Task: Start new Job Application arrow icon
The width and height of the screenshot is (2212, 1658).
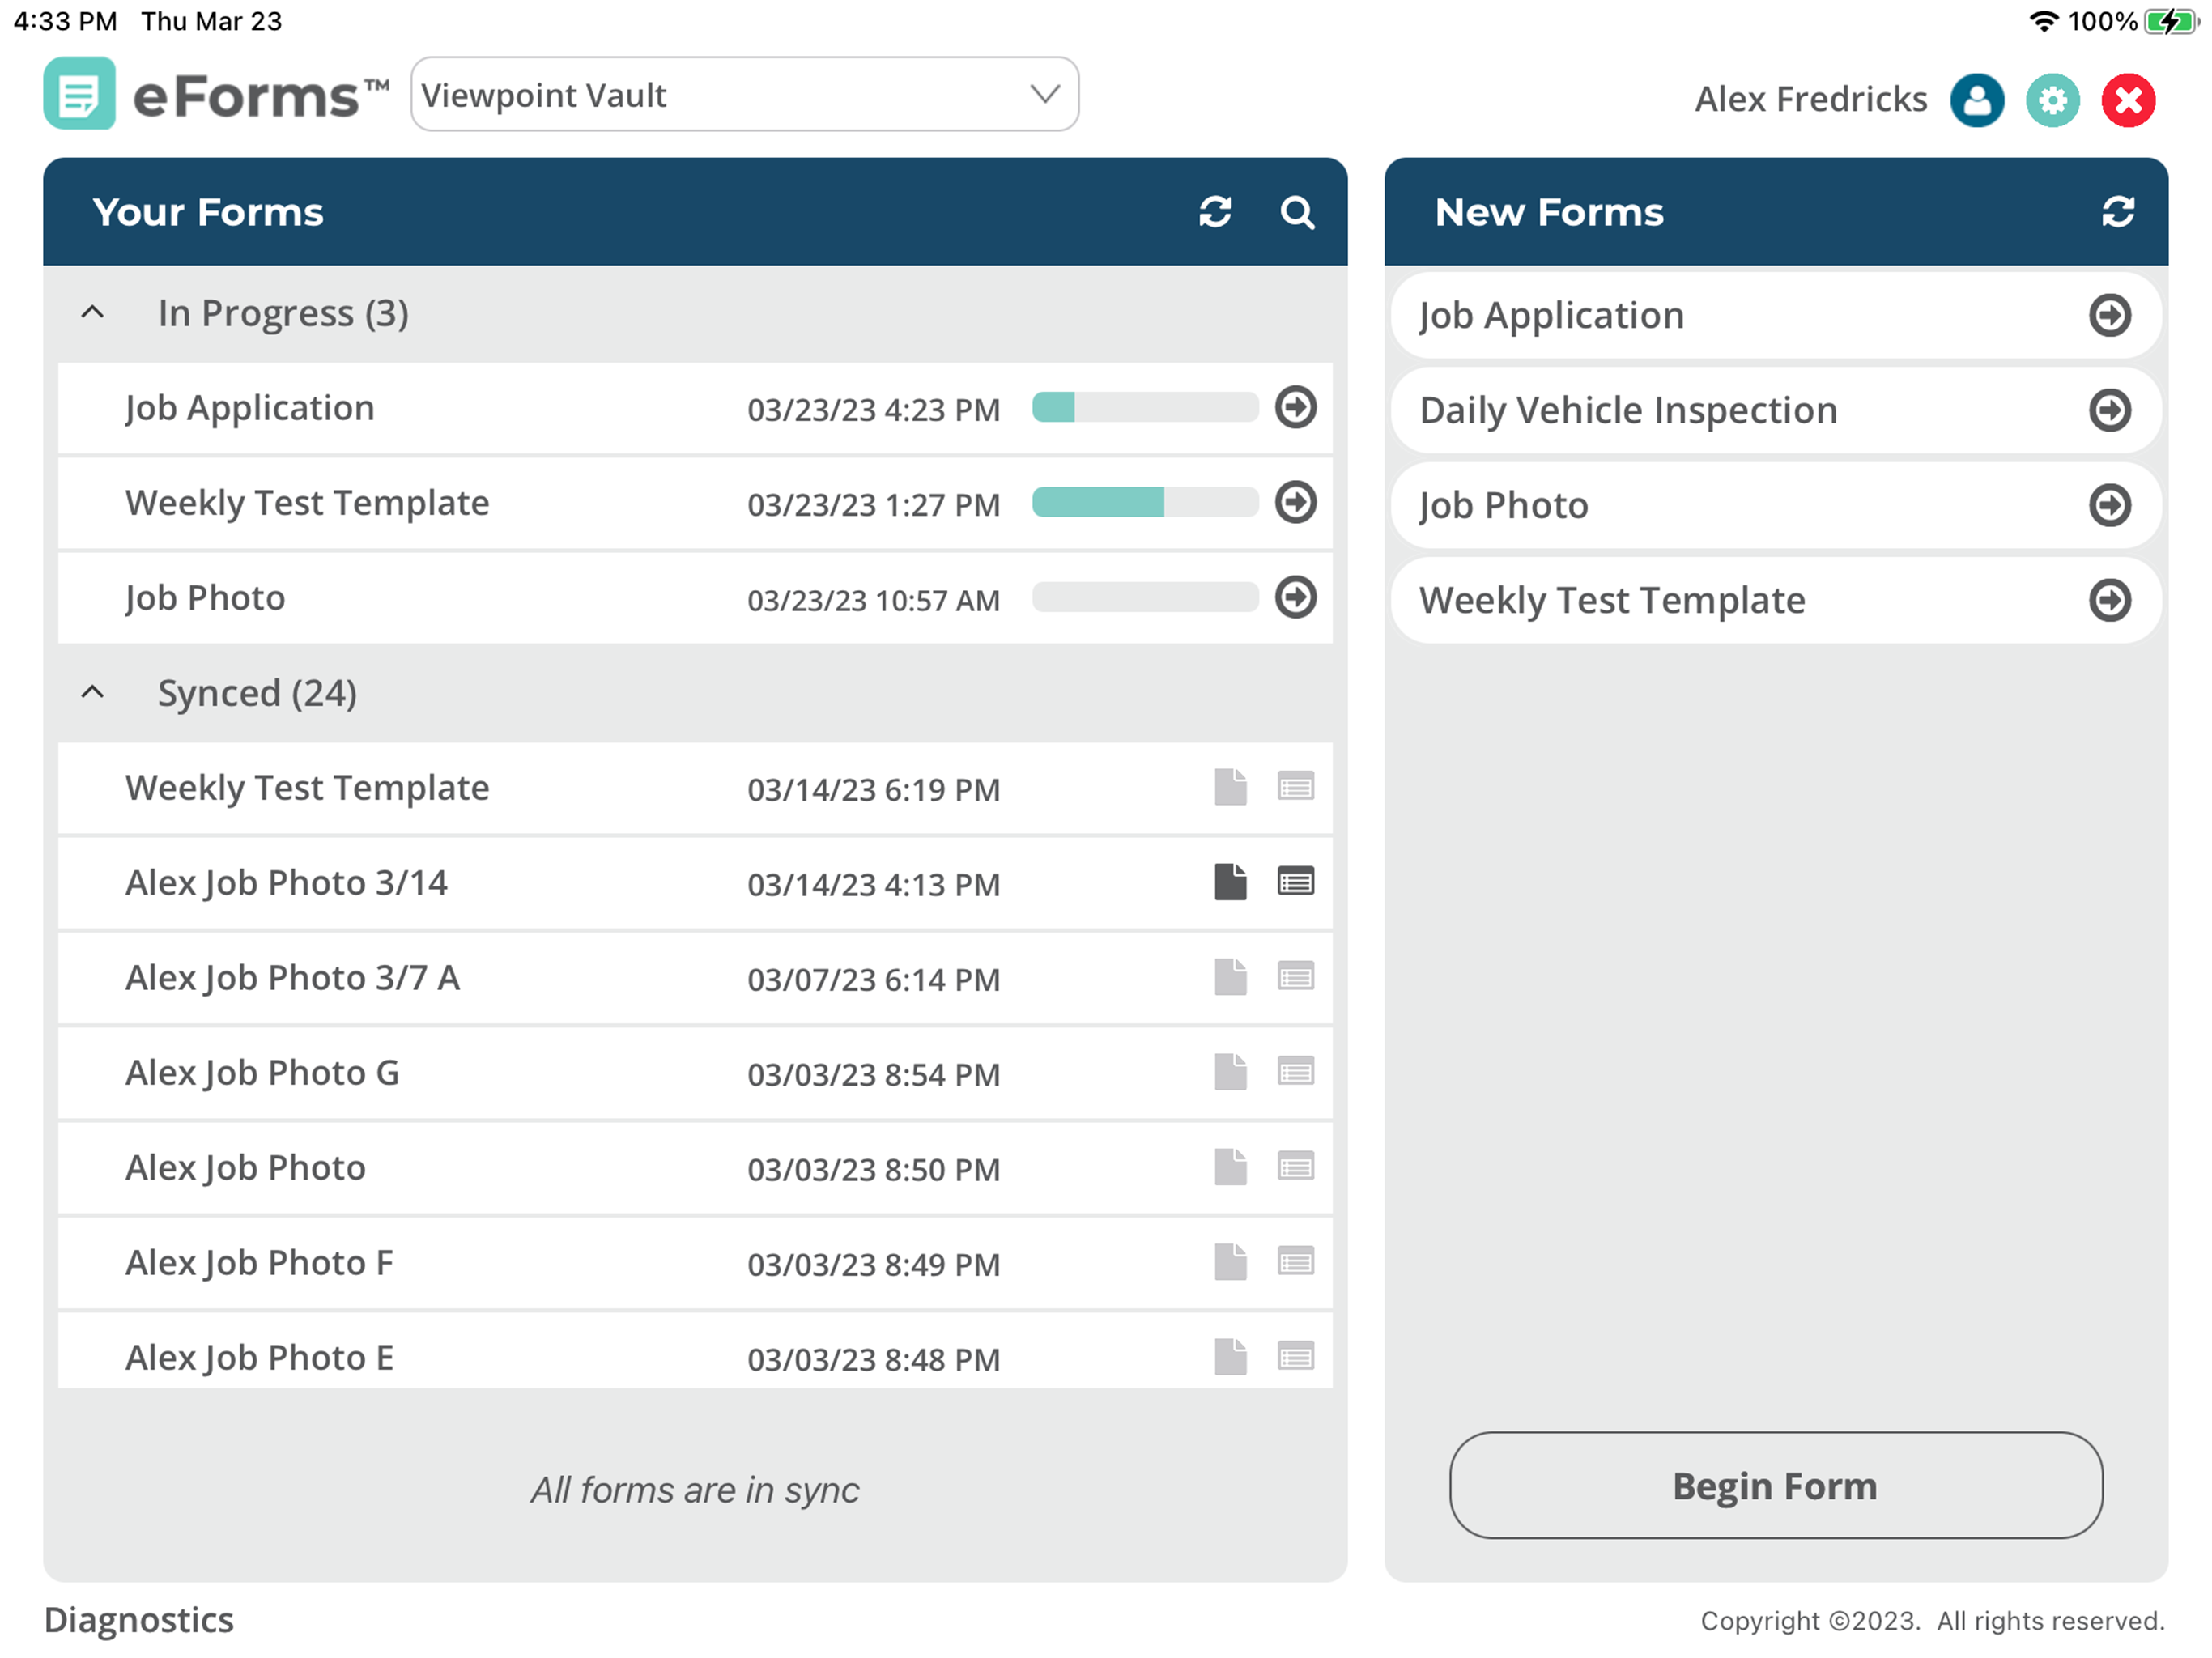Action: pyautogui.click(x=2110, y=315)
